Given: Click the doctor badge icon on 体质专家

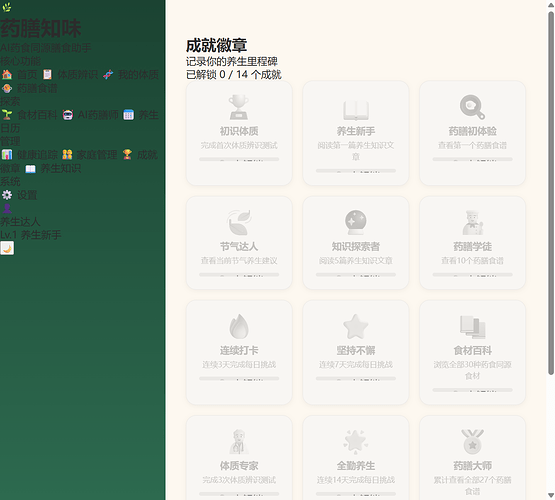Looking at the screenshot, I should pyautogui.click(x=239, y=442).
